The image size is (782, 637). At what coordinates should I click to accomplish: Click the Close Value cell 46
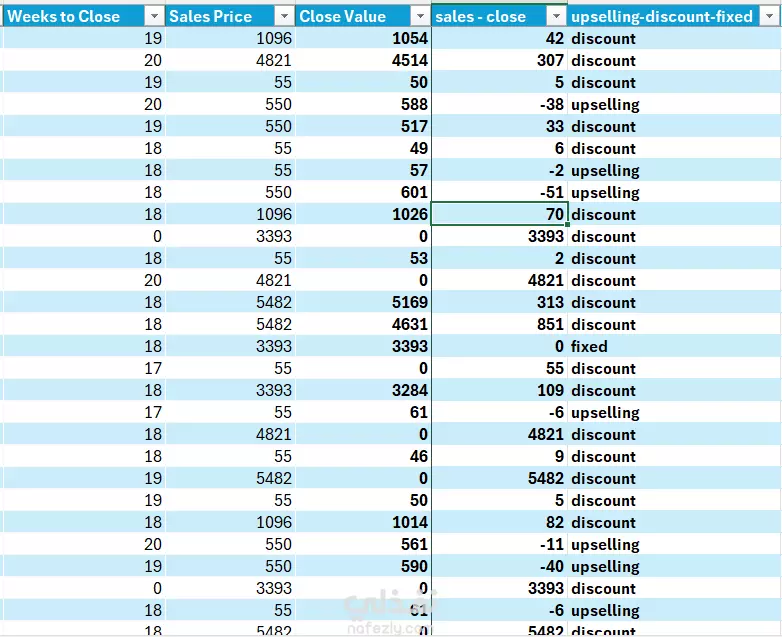pos(363,456)
